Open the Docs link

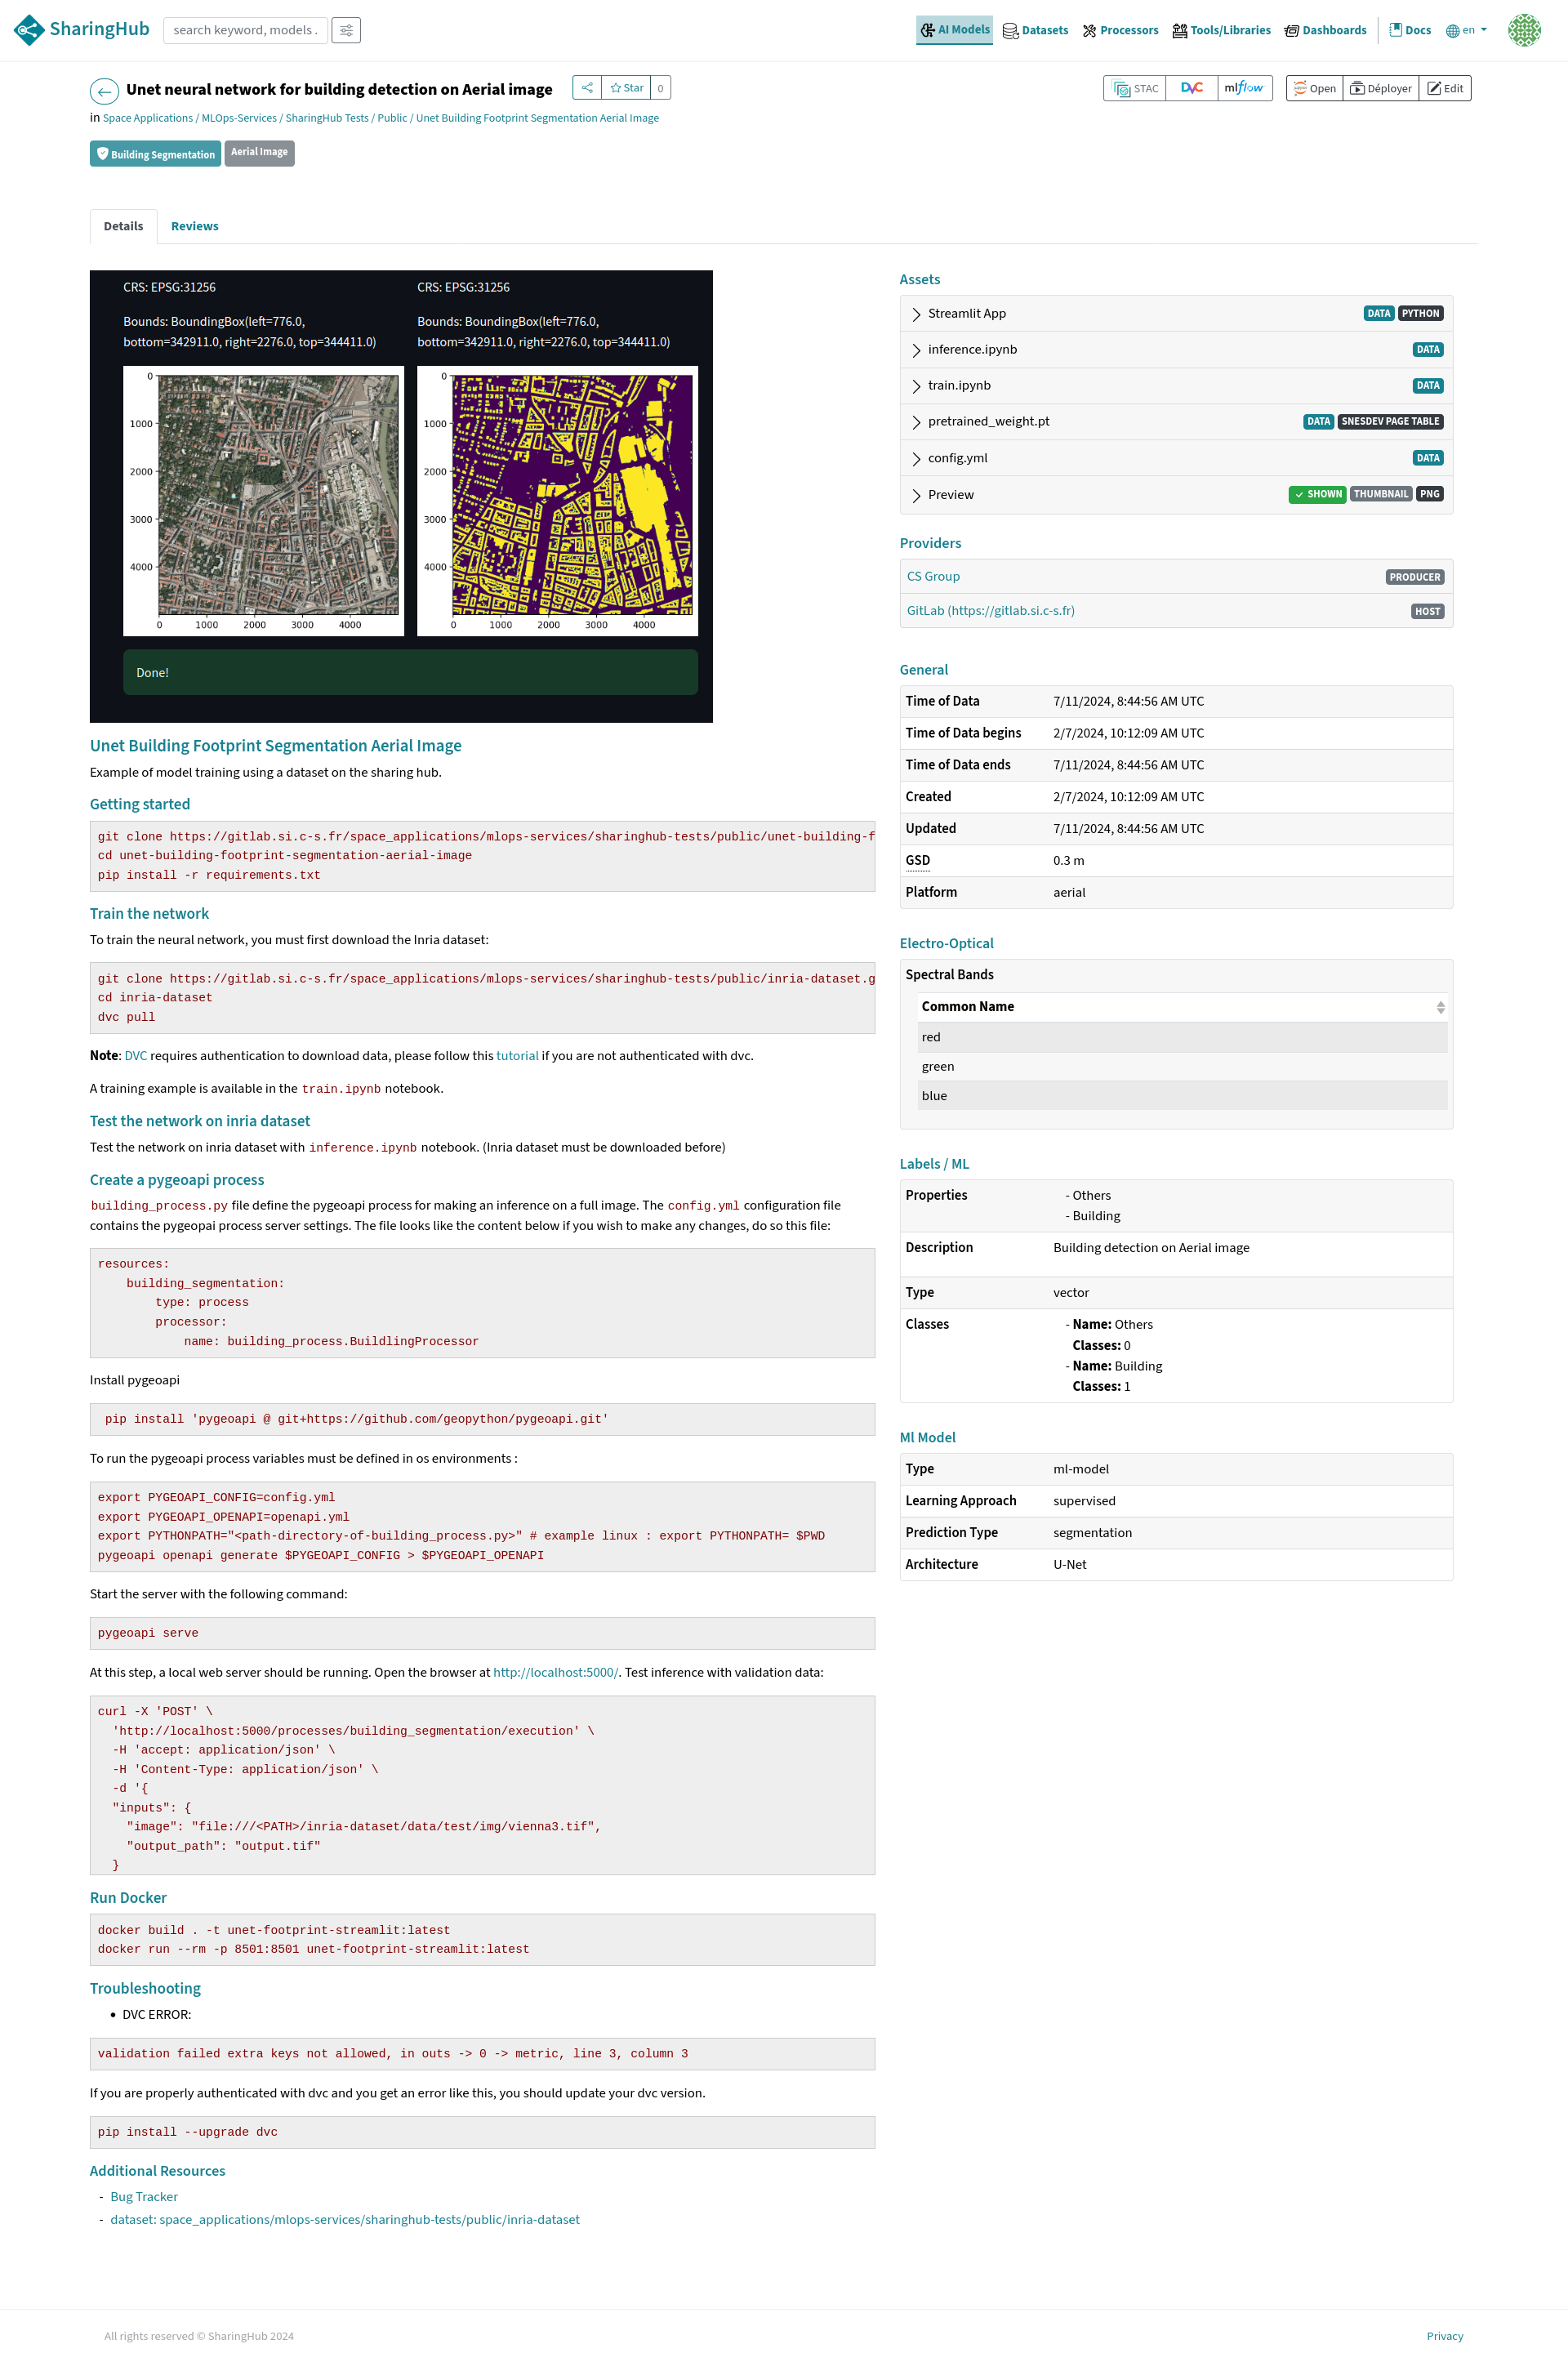pos(1410,30)
